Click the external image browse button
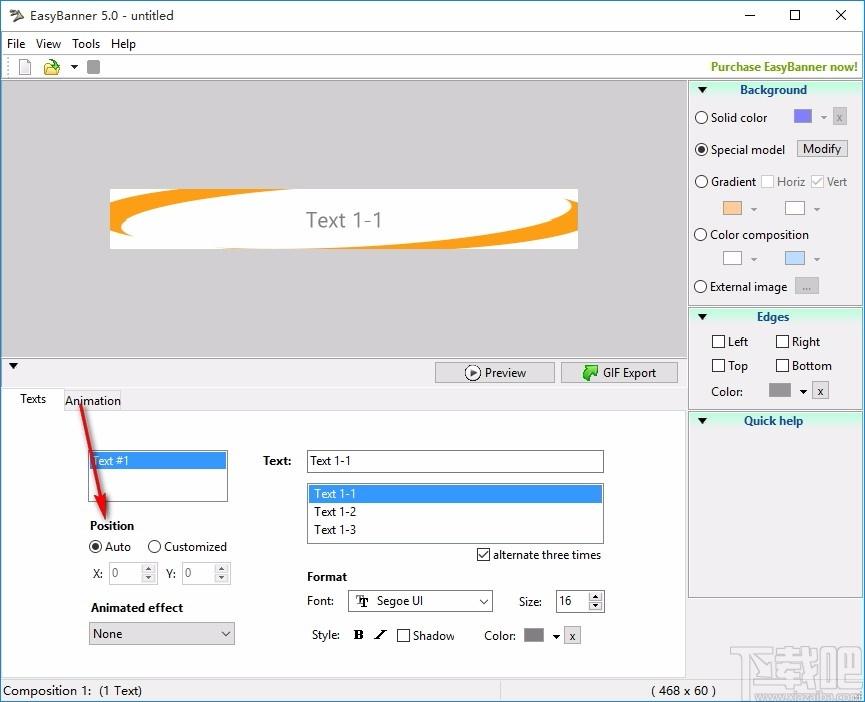This screenshot has width=865, height=702. (x=807, y=286)
